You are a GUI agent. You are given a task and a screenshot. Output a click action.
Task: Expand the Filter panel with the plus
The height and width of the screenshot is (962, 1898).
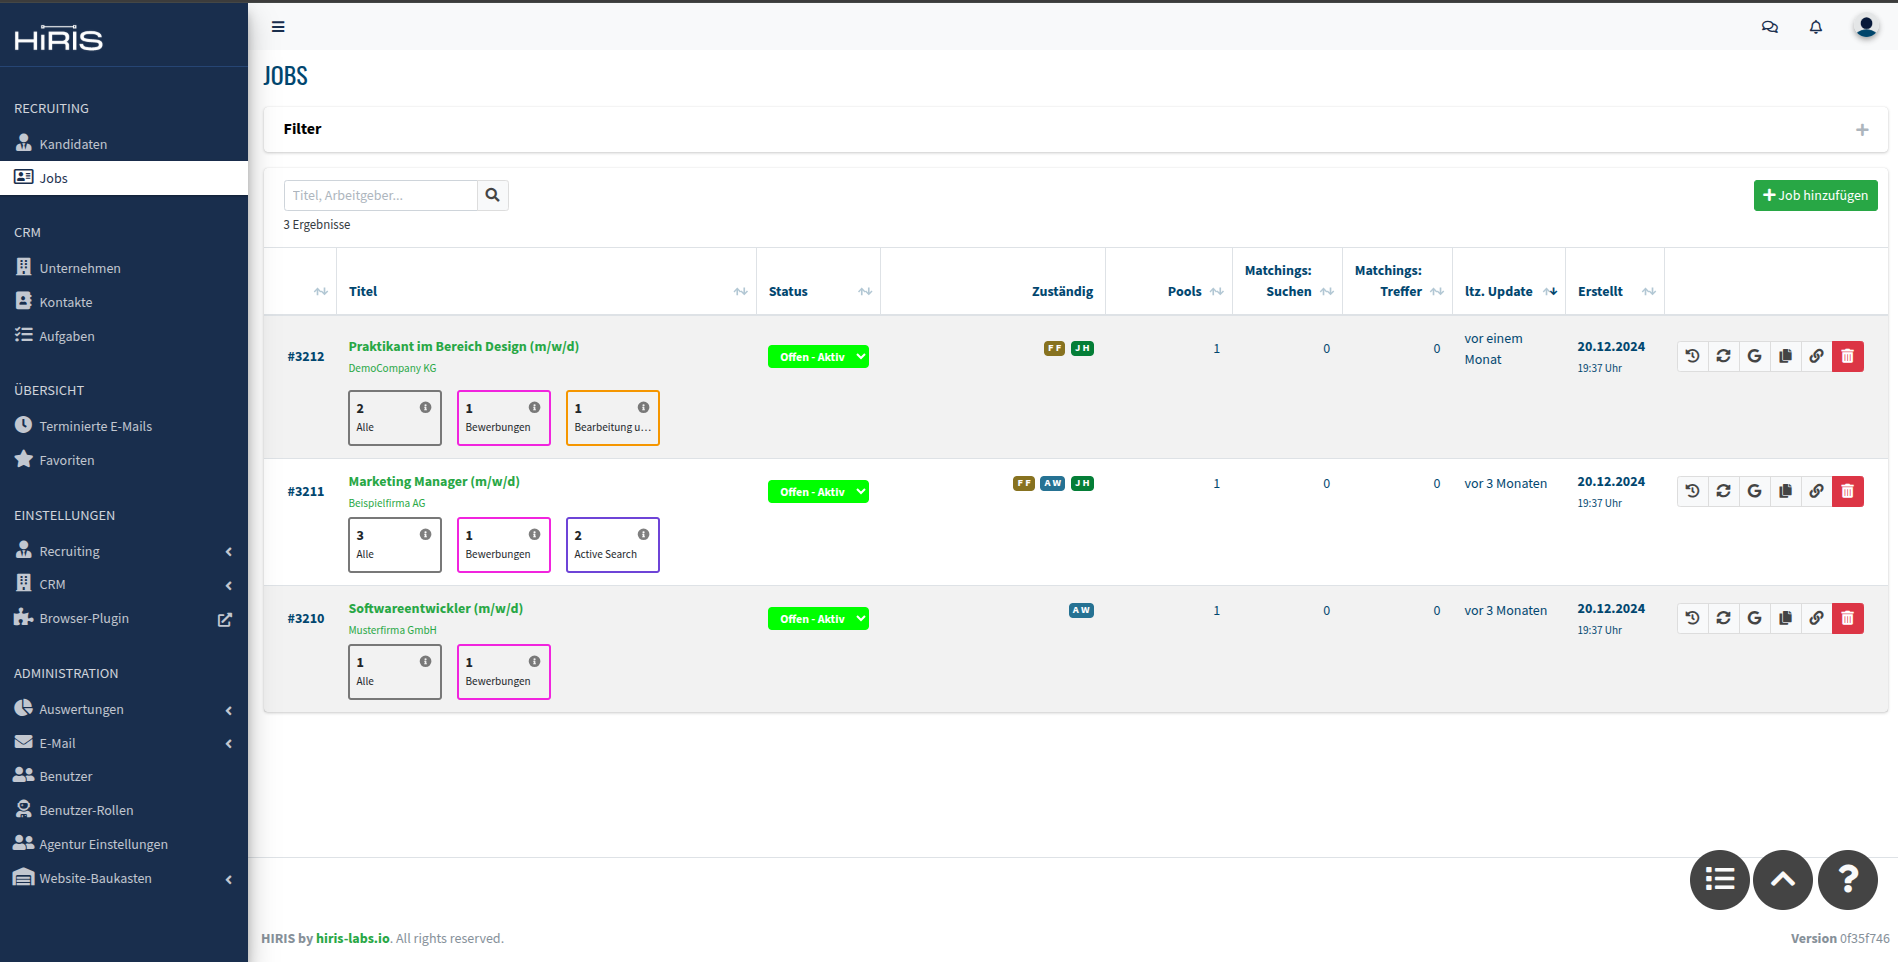point(1861,130)
